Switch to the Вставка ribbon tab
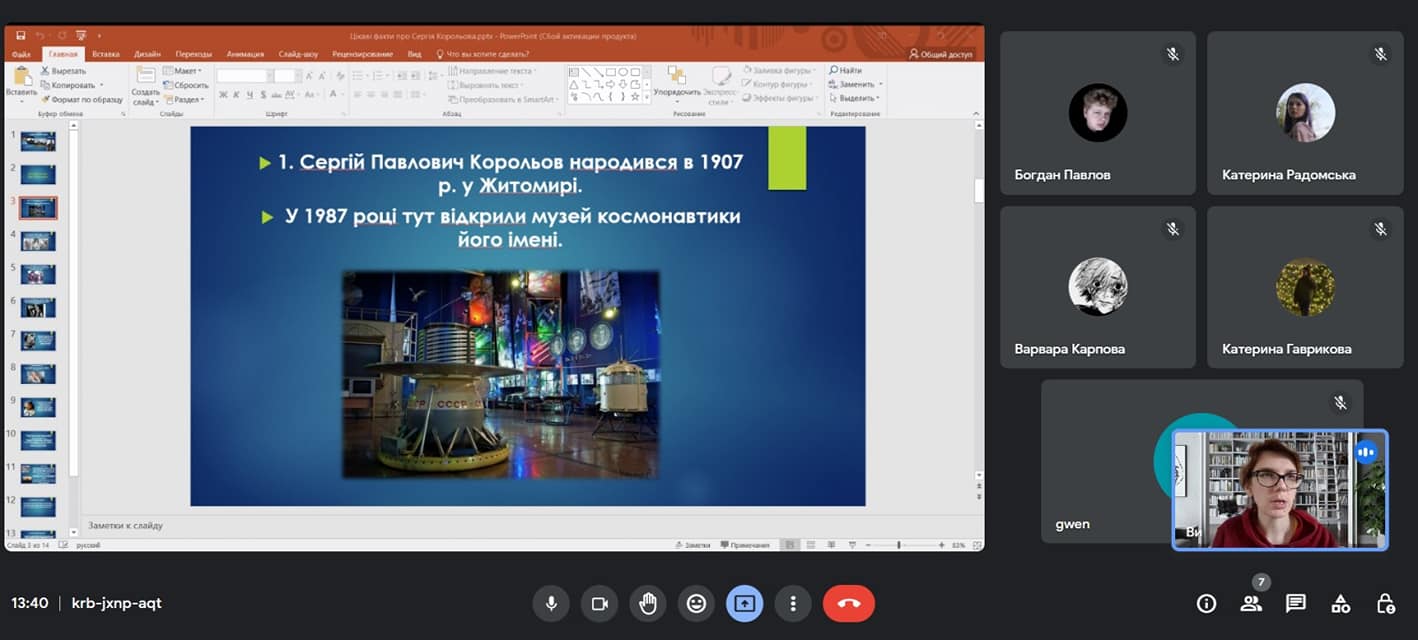Image resolution: width=1418 pixels, height=640 pixels. tap(106, 54)
